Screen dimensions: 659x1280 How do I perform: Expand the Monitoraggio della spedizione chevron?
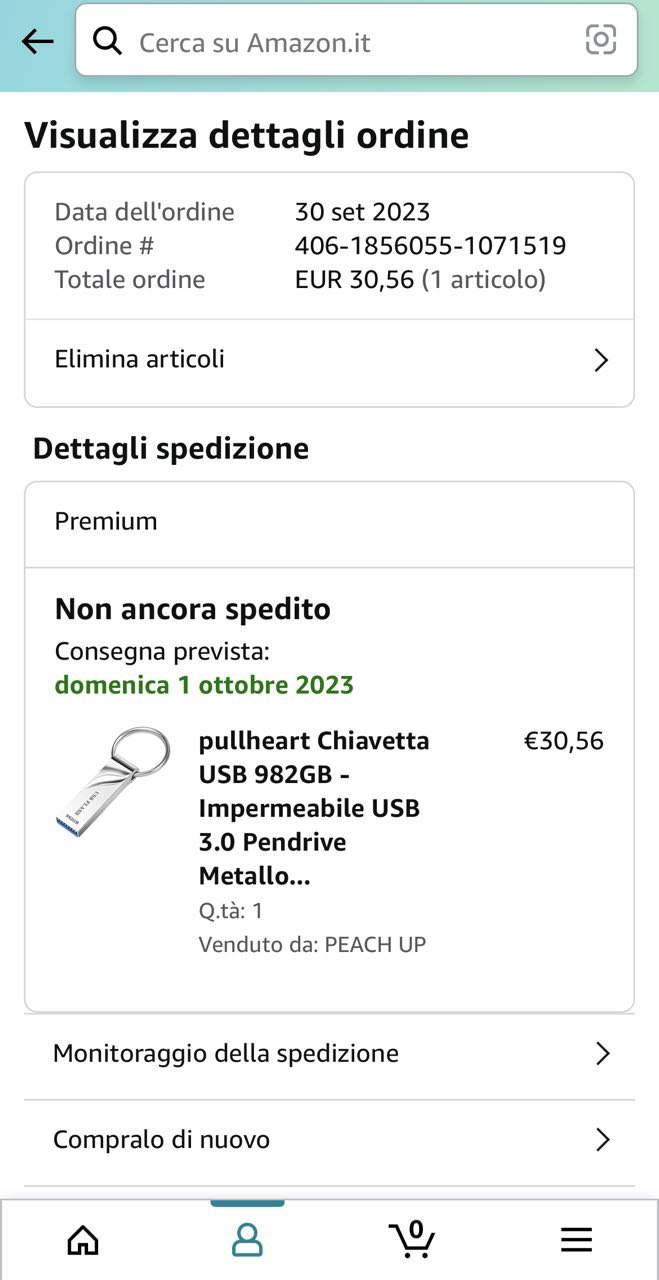(x=602, y=1054)
